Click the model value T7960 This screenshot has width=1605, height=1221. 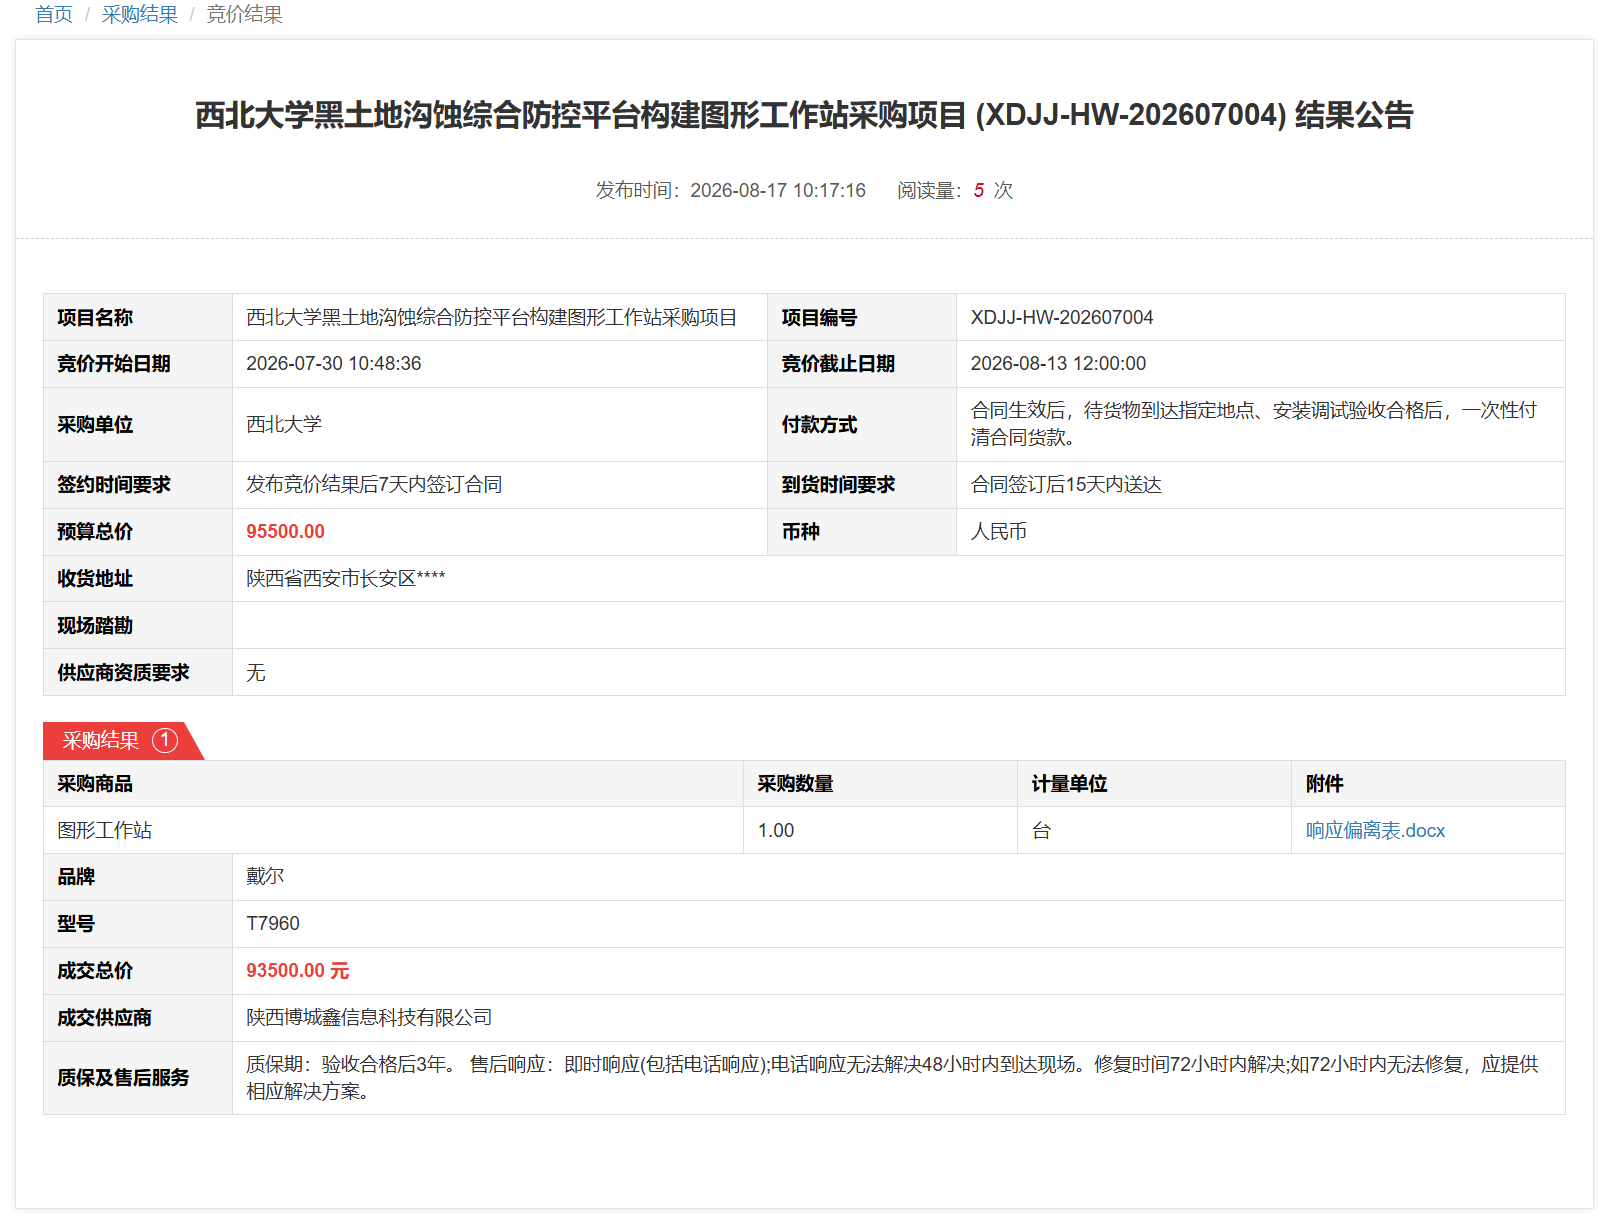[x=273, y=924]
